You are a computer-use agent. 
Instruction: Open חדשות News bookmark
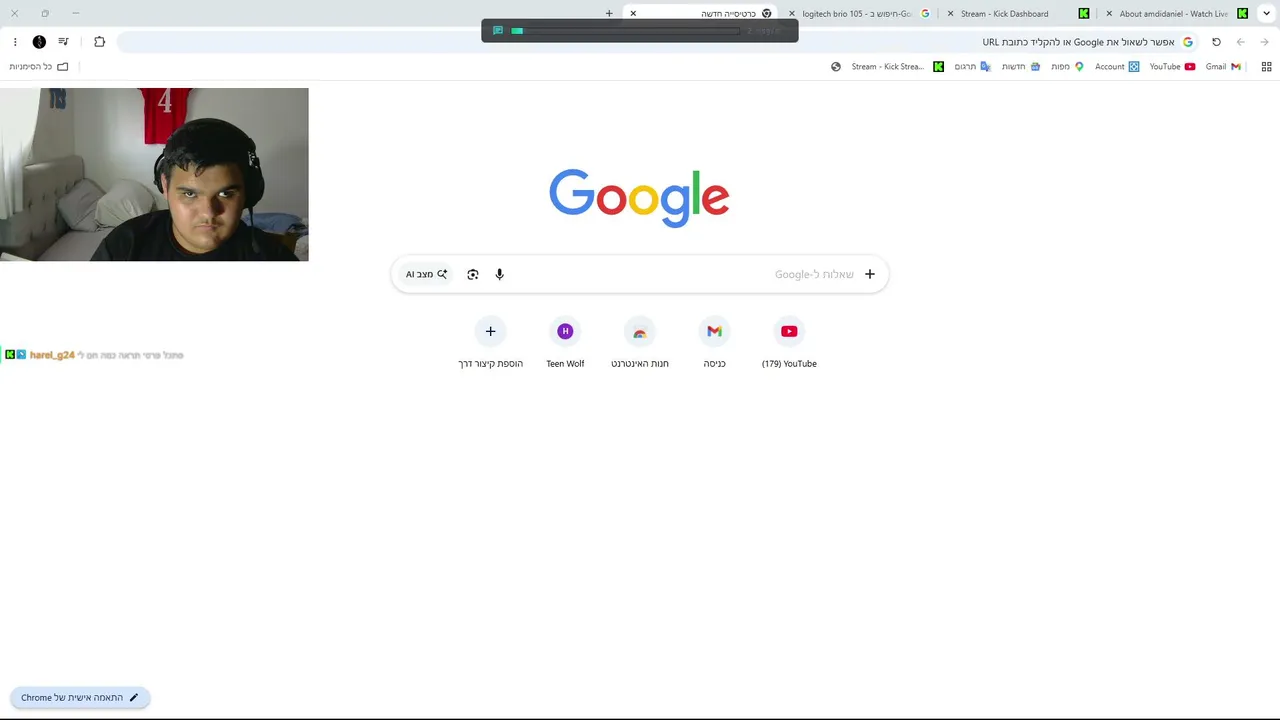(x=1021, y=67)
